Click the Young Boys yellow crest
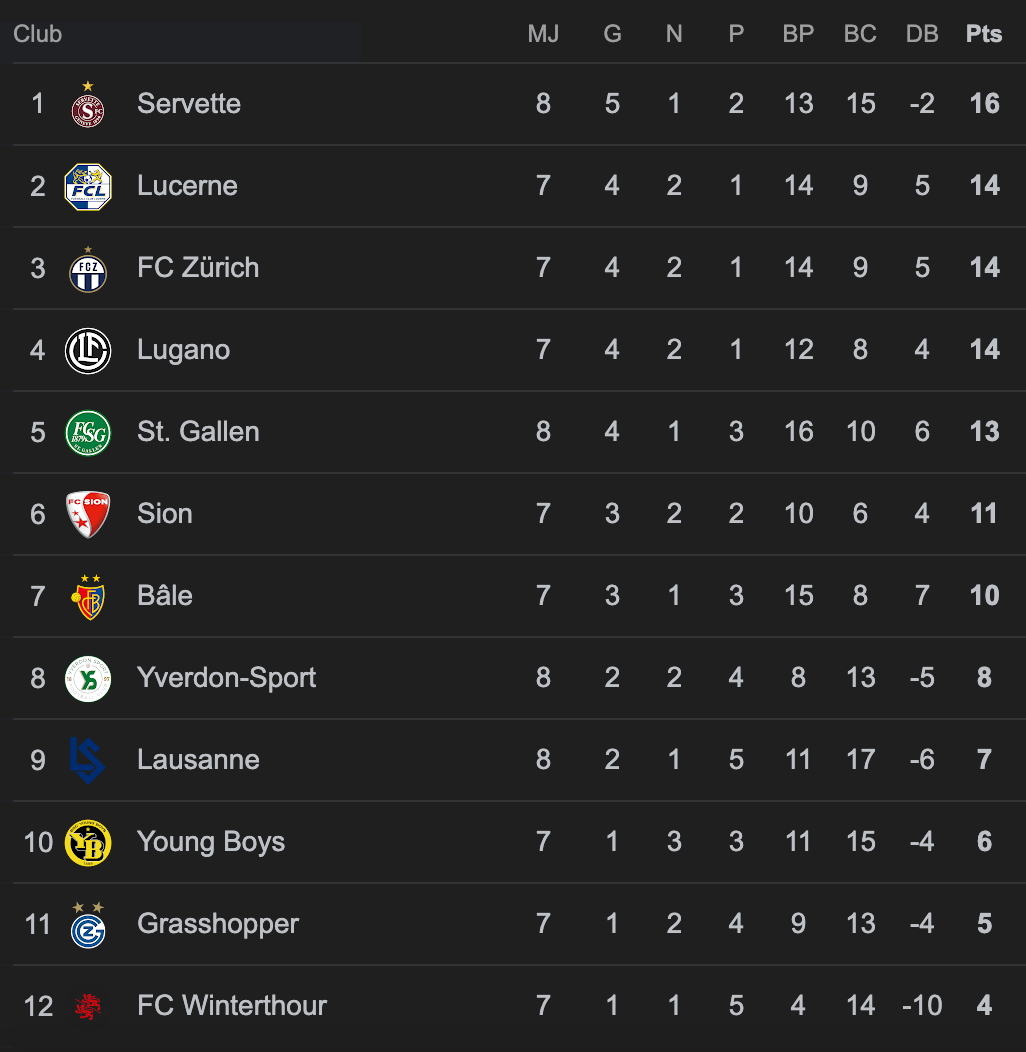Viewport: 1026px width, 1052px height. pos(88,843)
